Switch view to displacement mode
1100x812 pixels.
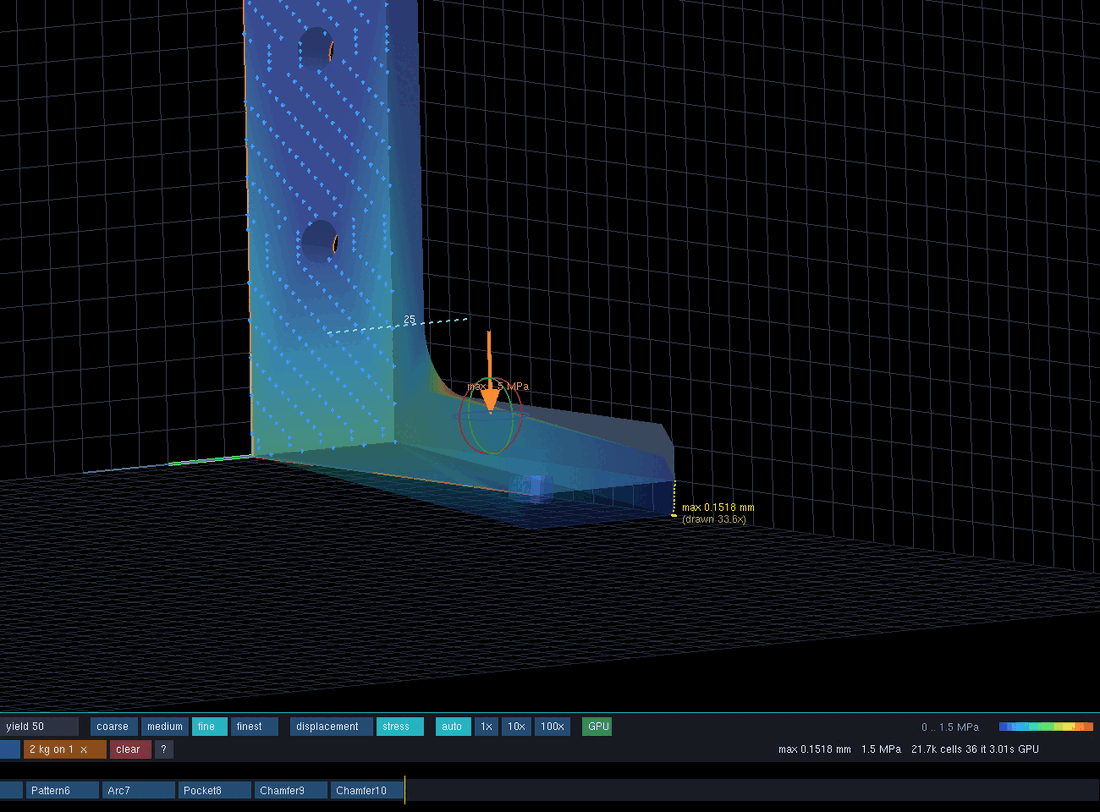[x=331, y=726]
